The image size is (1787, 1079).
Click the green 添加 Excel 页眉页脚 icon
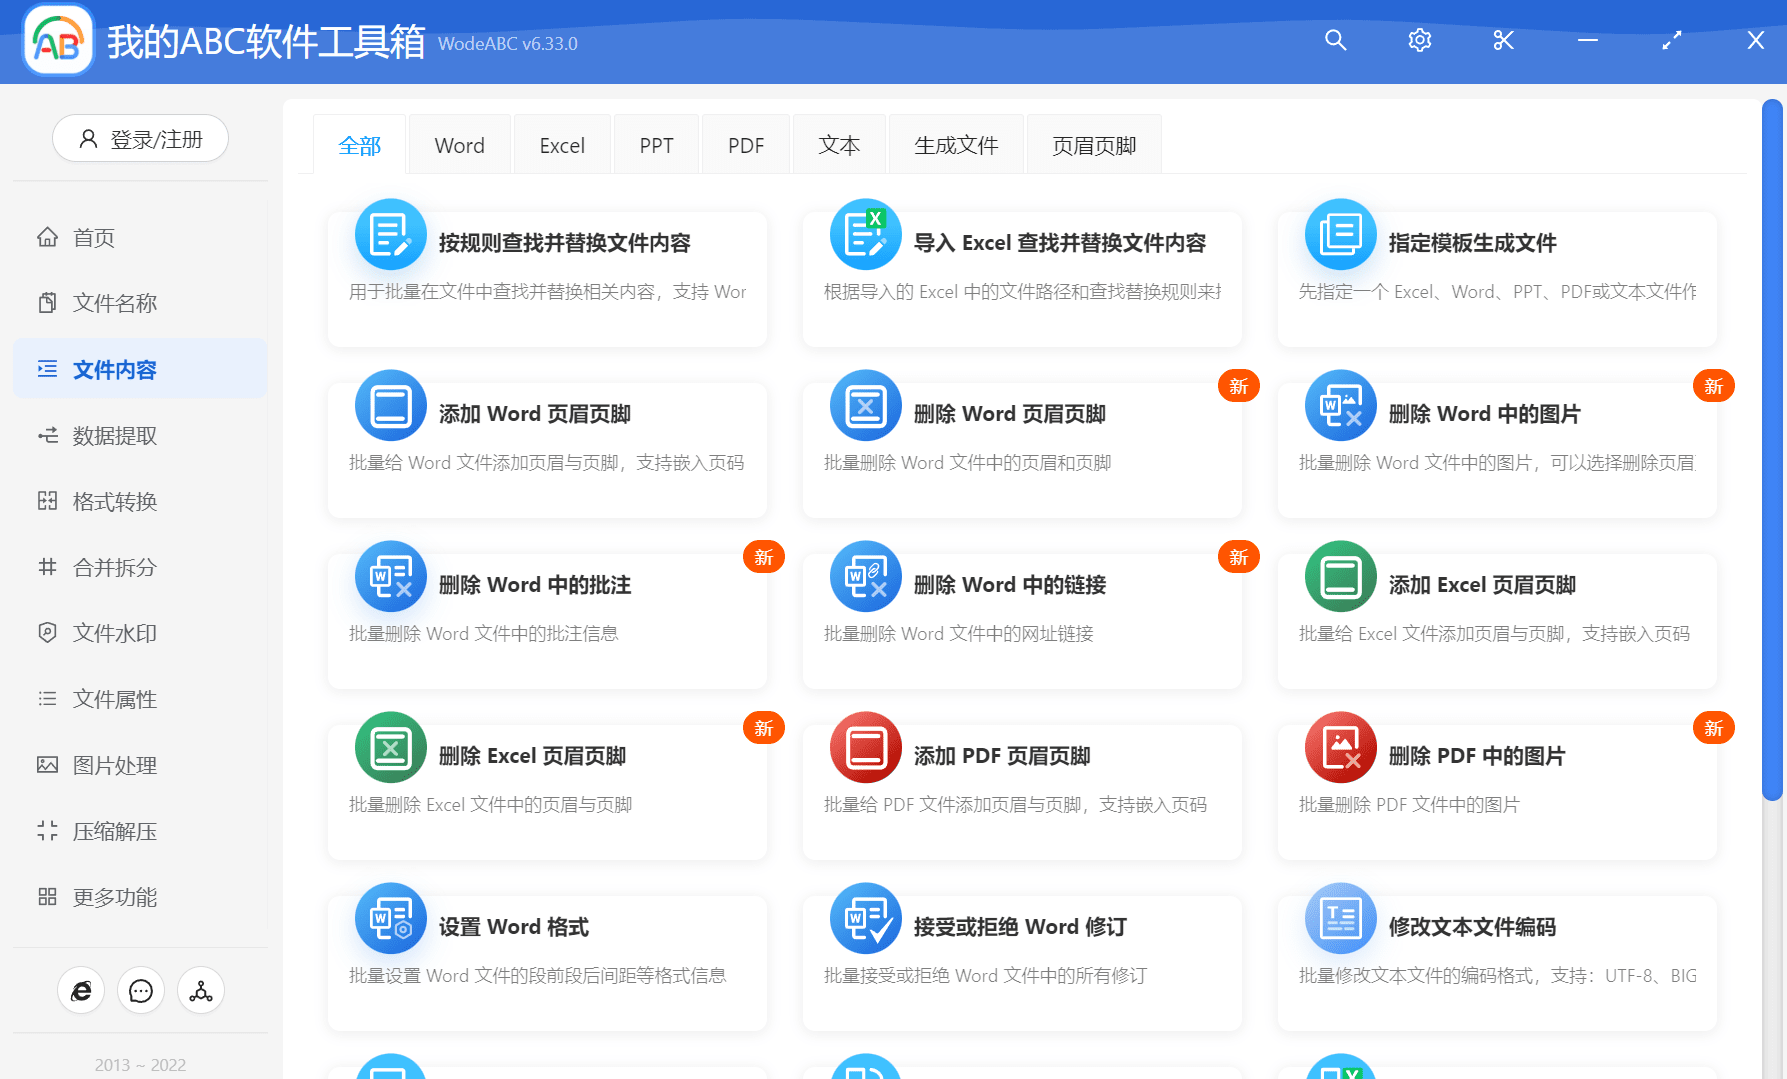tap(1340, 577)
